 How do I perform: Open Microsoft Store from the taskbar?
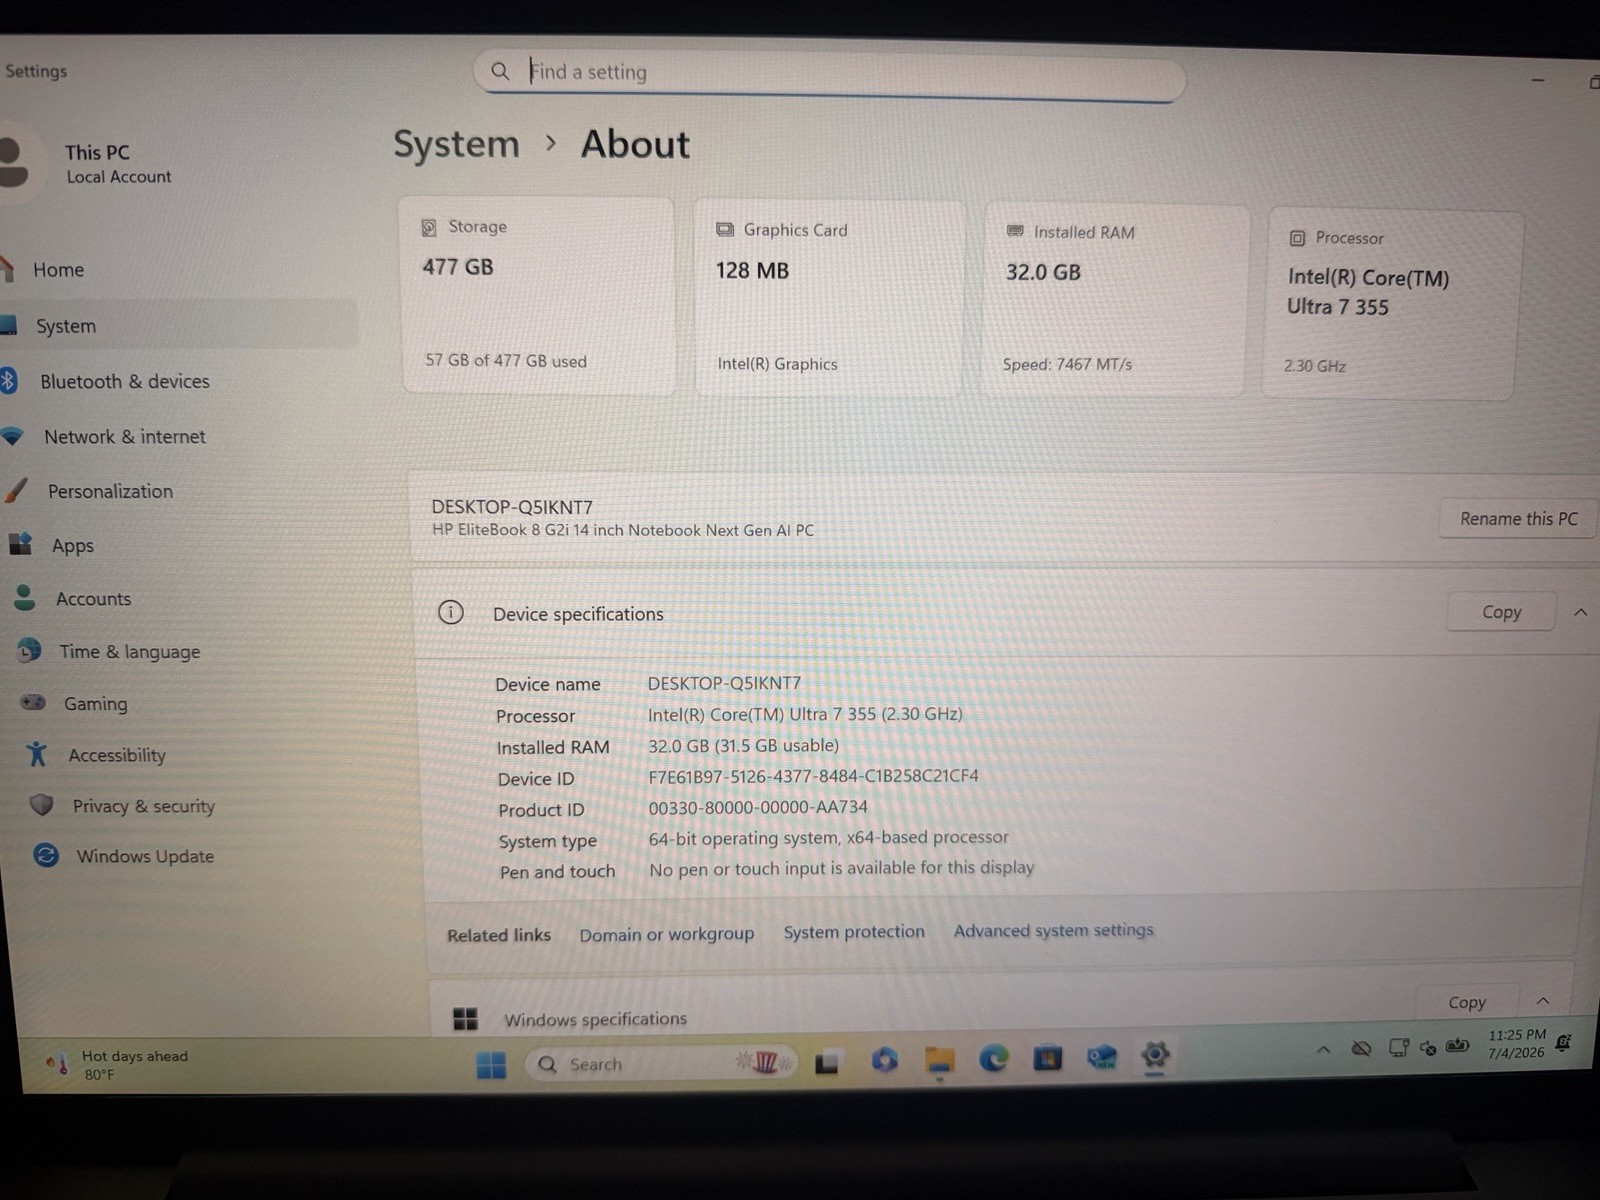[1047, 1057]
